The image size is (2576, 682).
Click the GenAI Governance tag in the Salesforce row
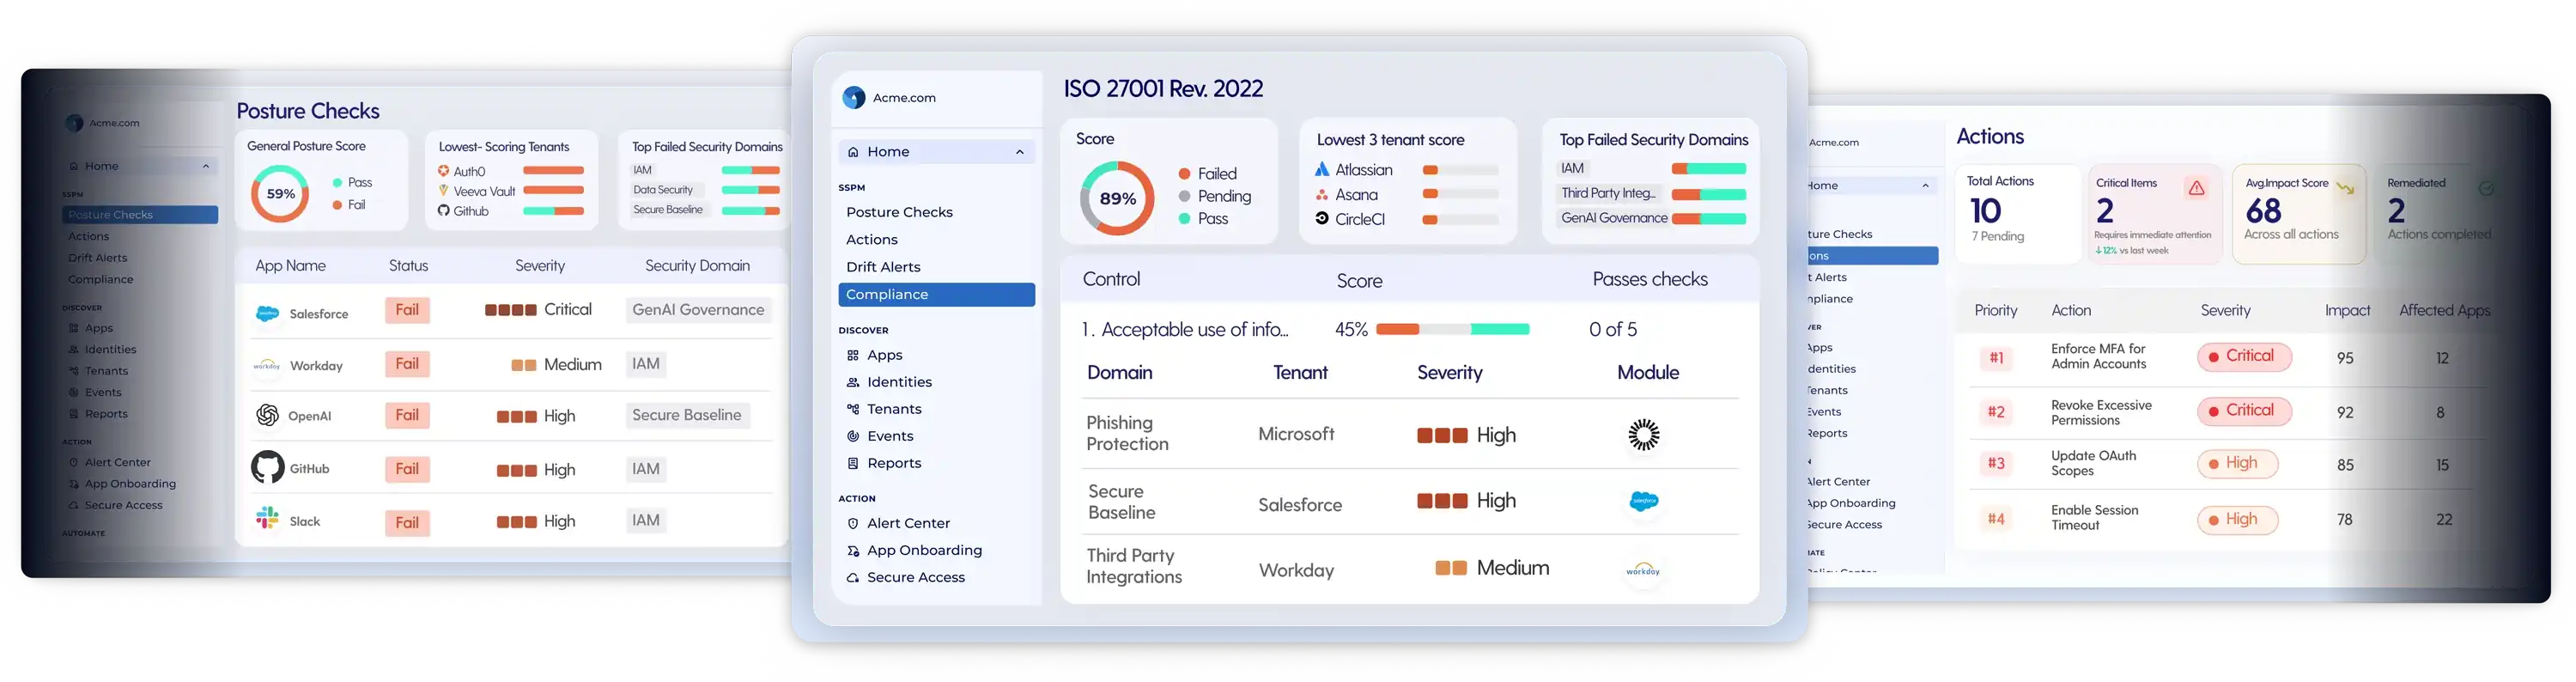point(698,310)
